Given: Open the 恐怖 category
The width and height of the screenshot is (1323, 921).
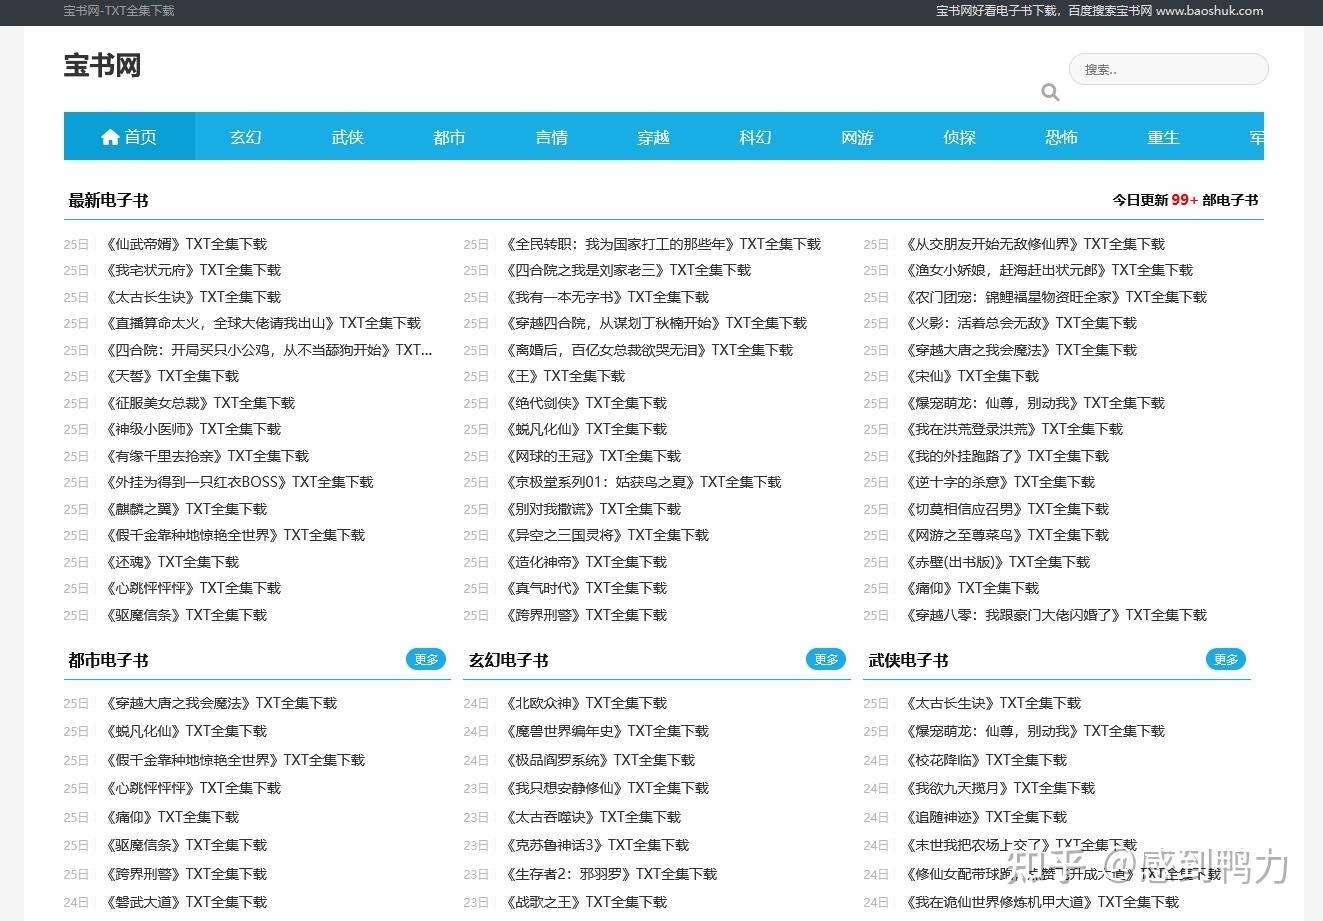Looking at the screenshot, I should pyautogui.click(x=1061, y=137).
